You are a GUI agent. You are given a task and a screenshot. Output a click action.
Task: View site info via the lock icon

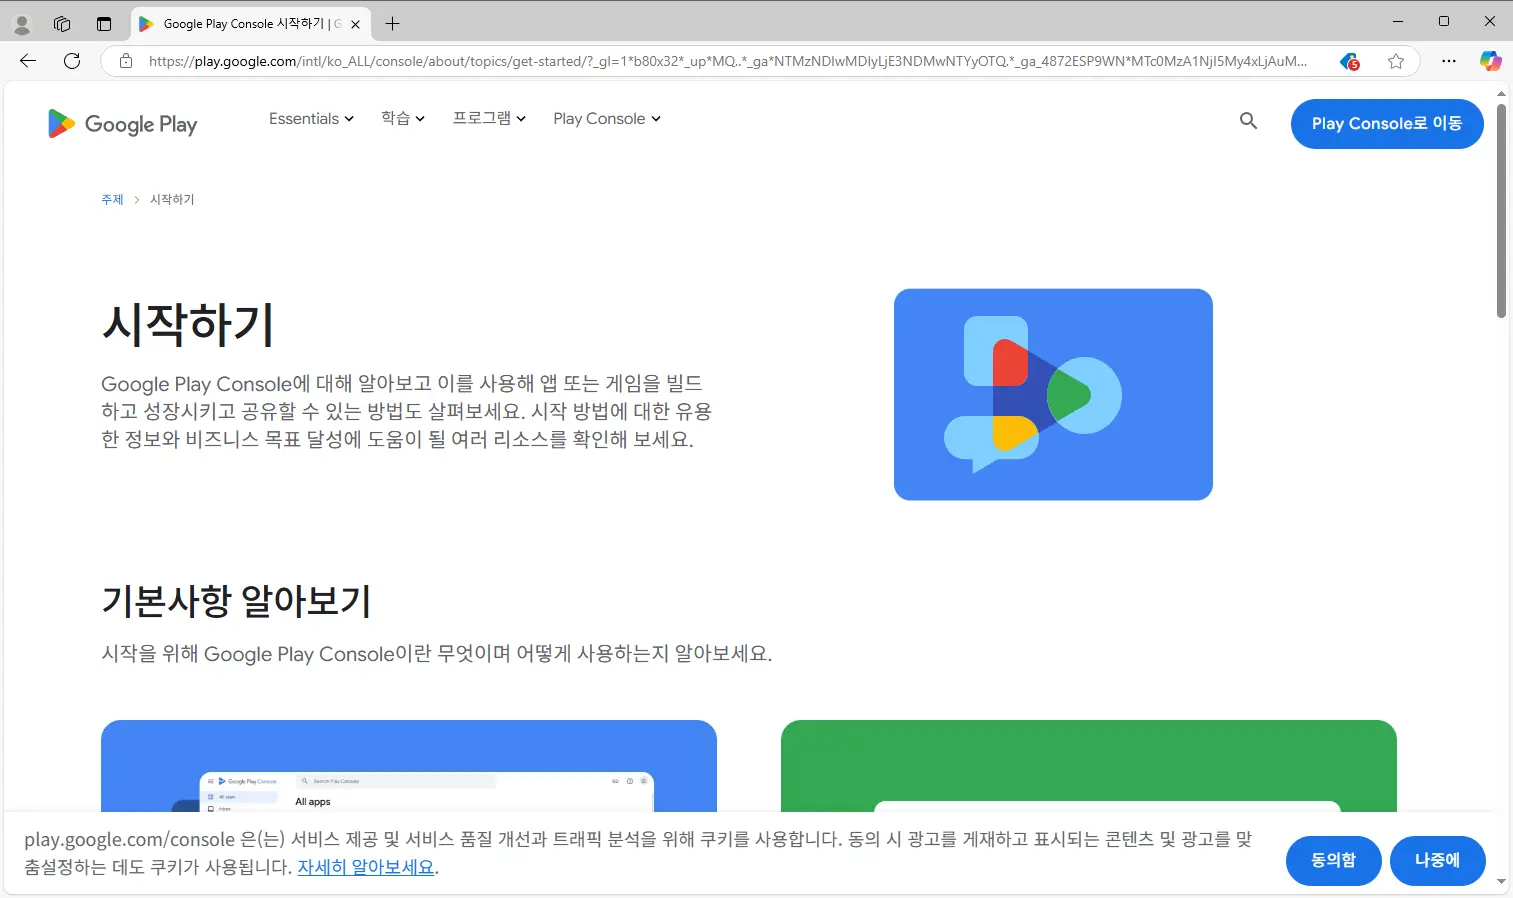(x=126, y=61)
